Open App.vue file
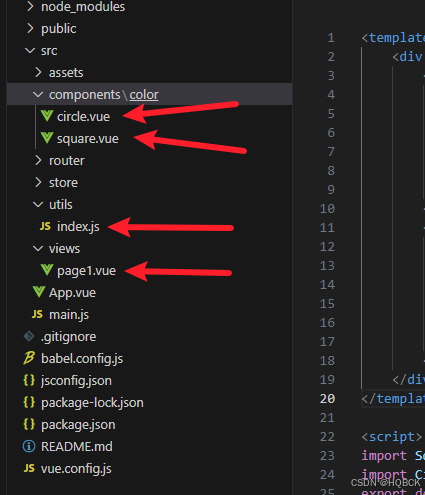Viewport: 425px width, 495px height. click(72, 293)
